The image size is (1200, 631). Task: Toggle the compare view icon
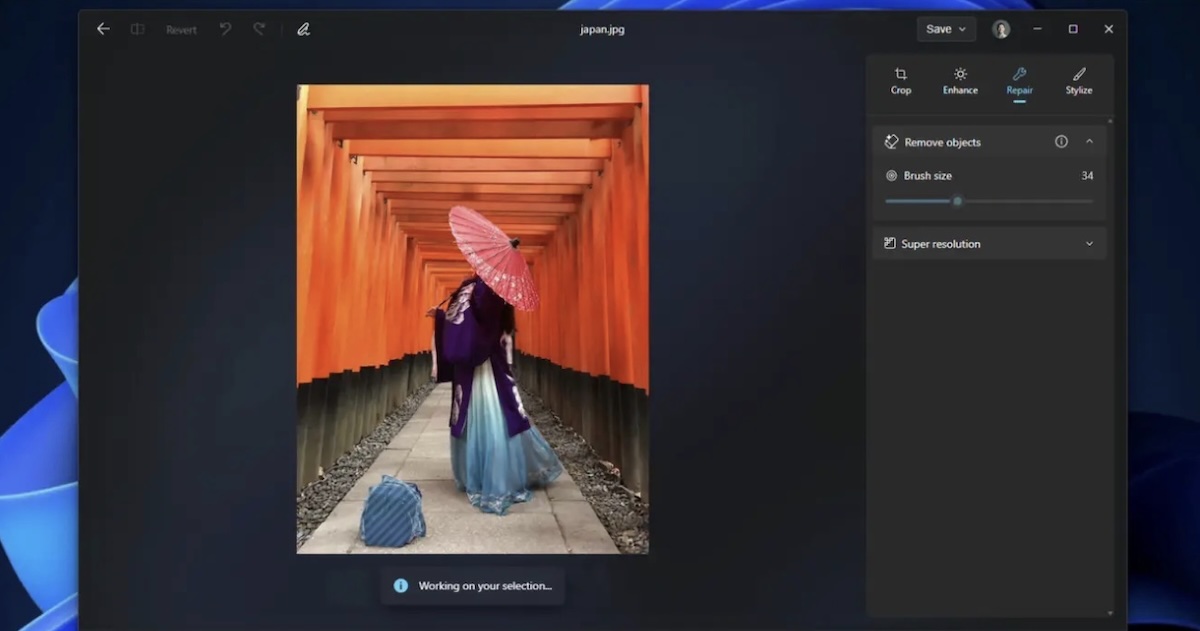tap(138, 29)
